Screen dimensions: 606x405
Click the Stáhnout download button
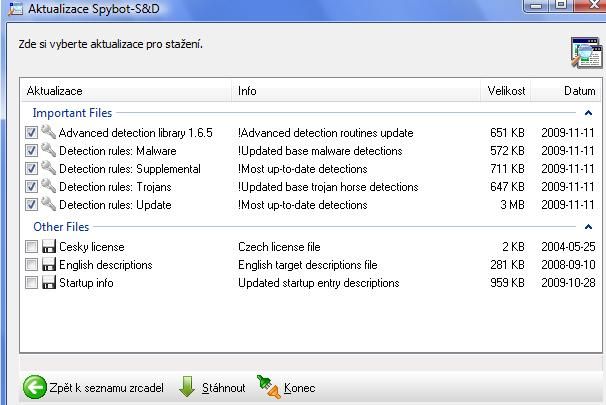click(x=212, y=387)
